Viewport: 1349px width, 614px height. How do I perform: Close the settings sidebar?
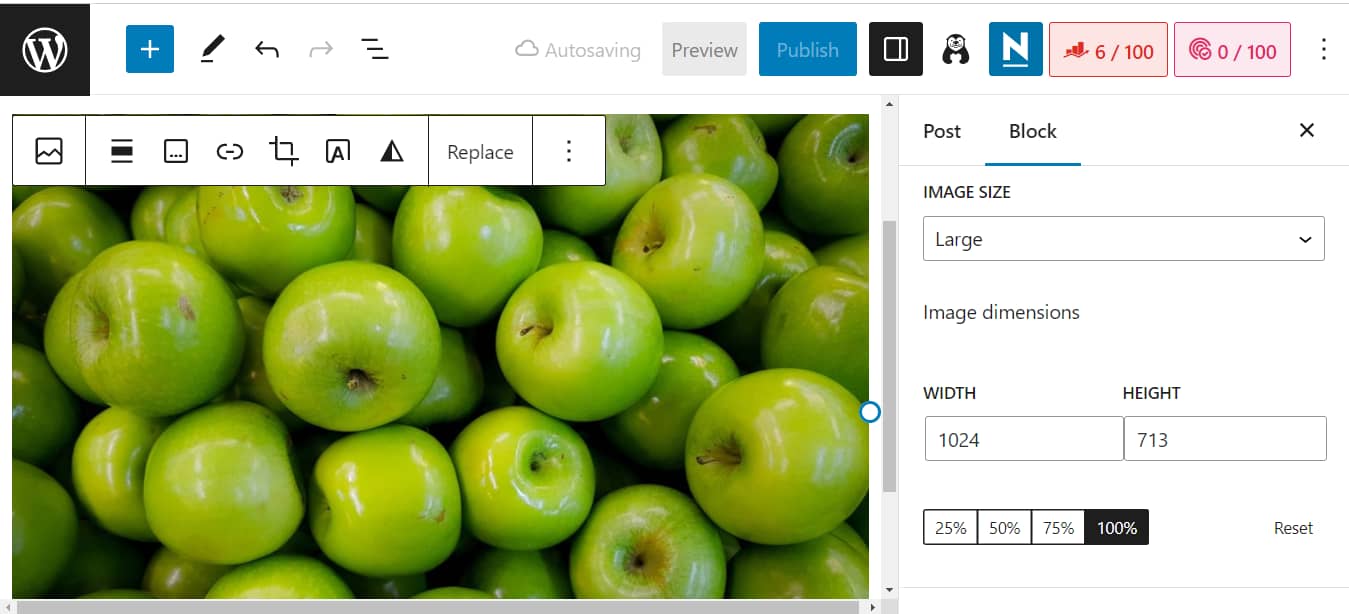(x=1306, y=130)
